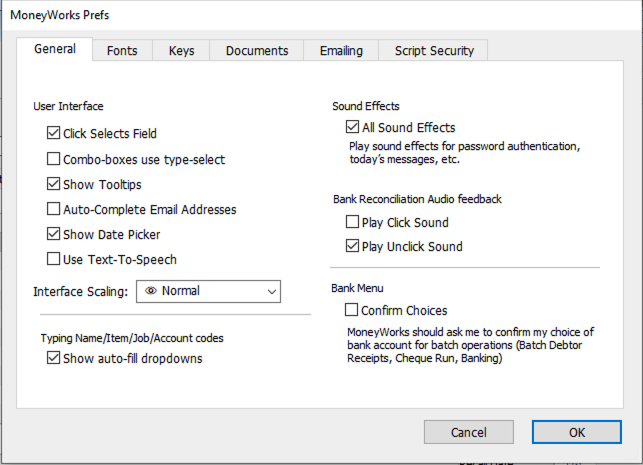Click the Sound Effects heading
Screen dimensions: 643x465
point(366,106)
